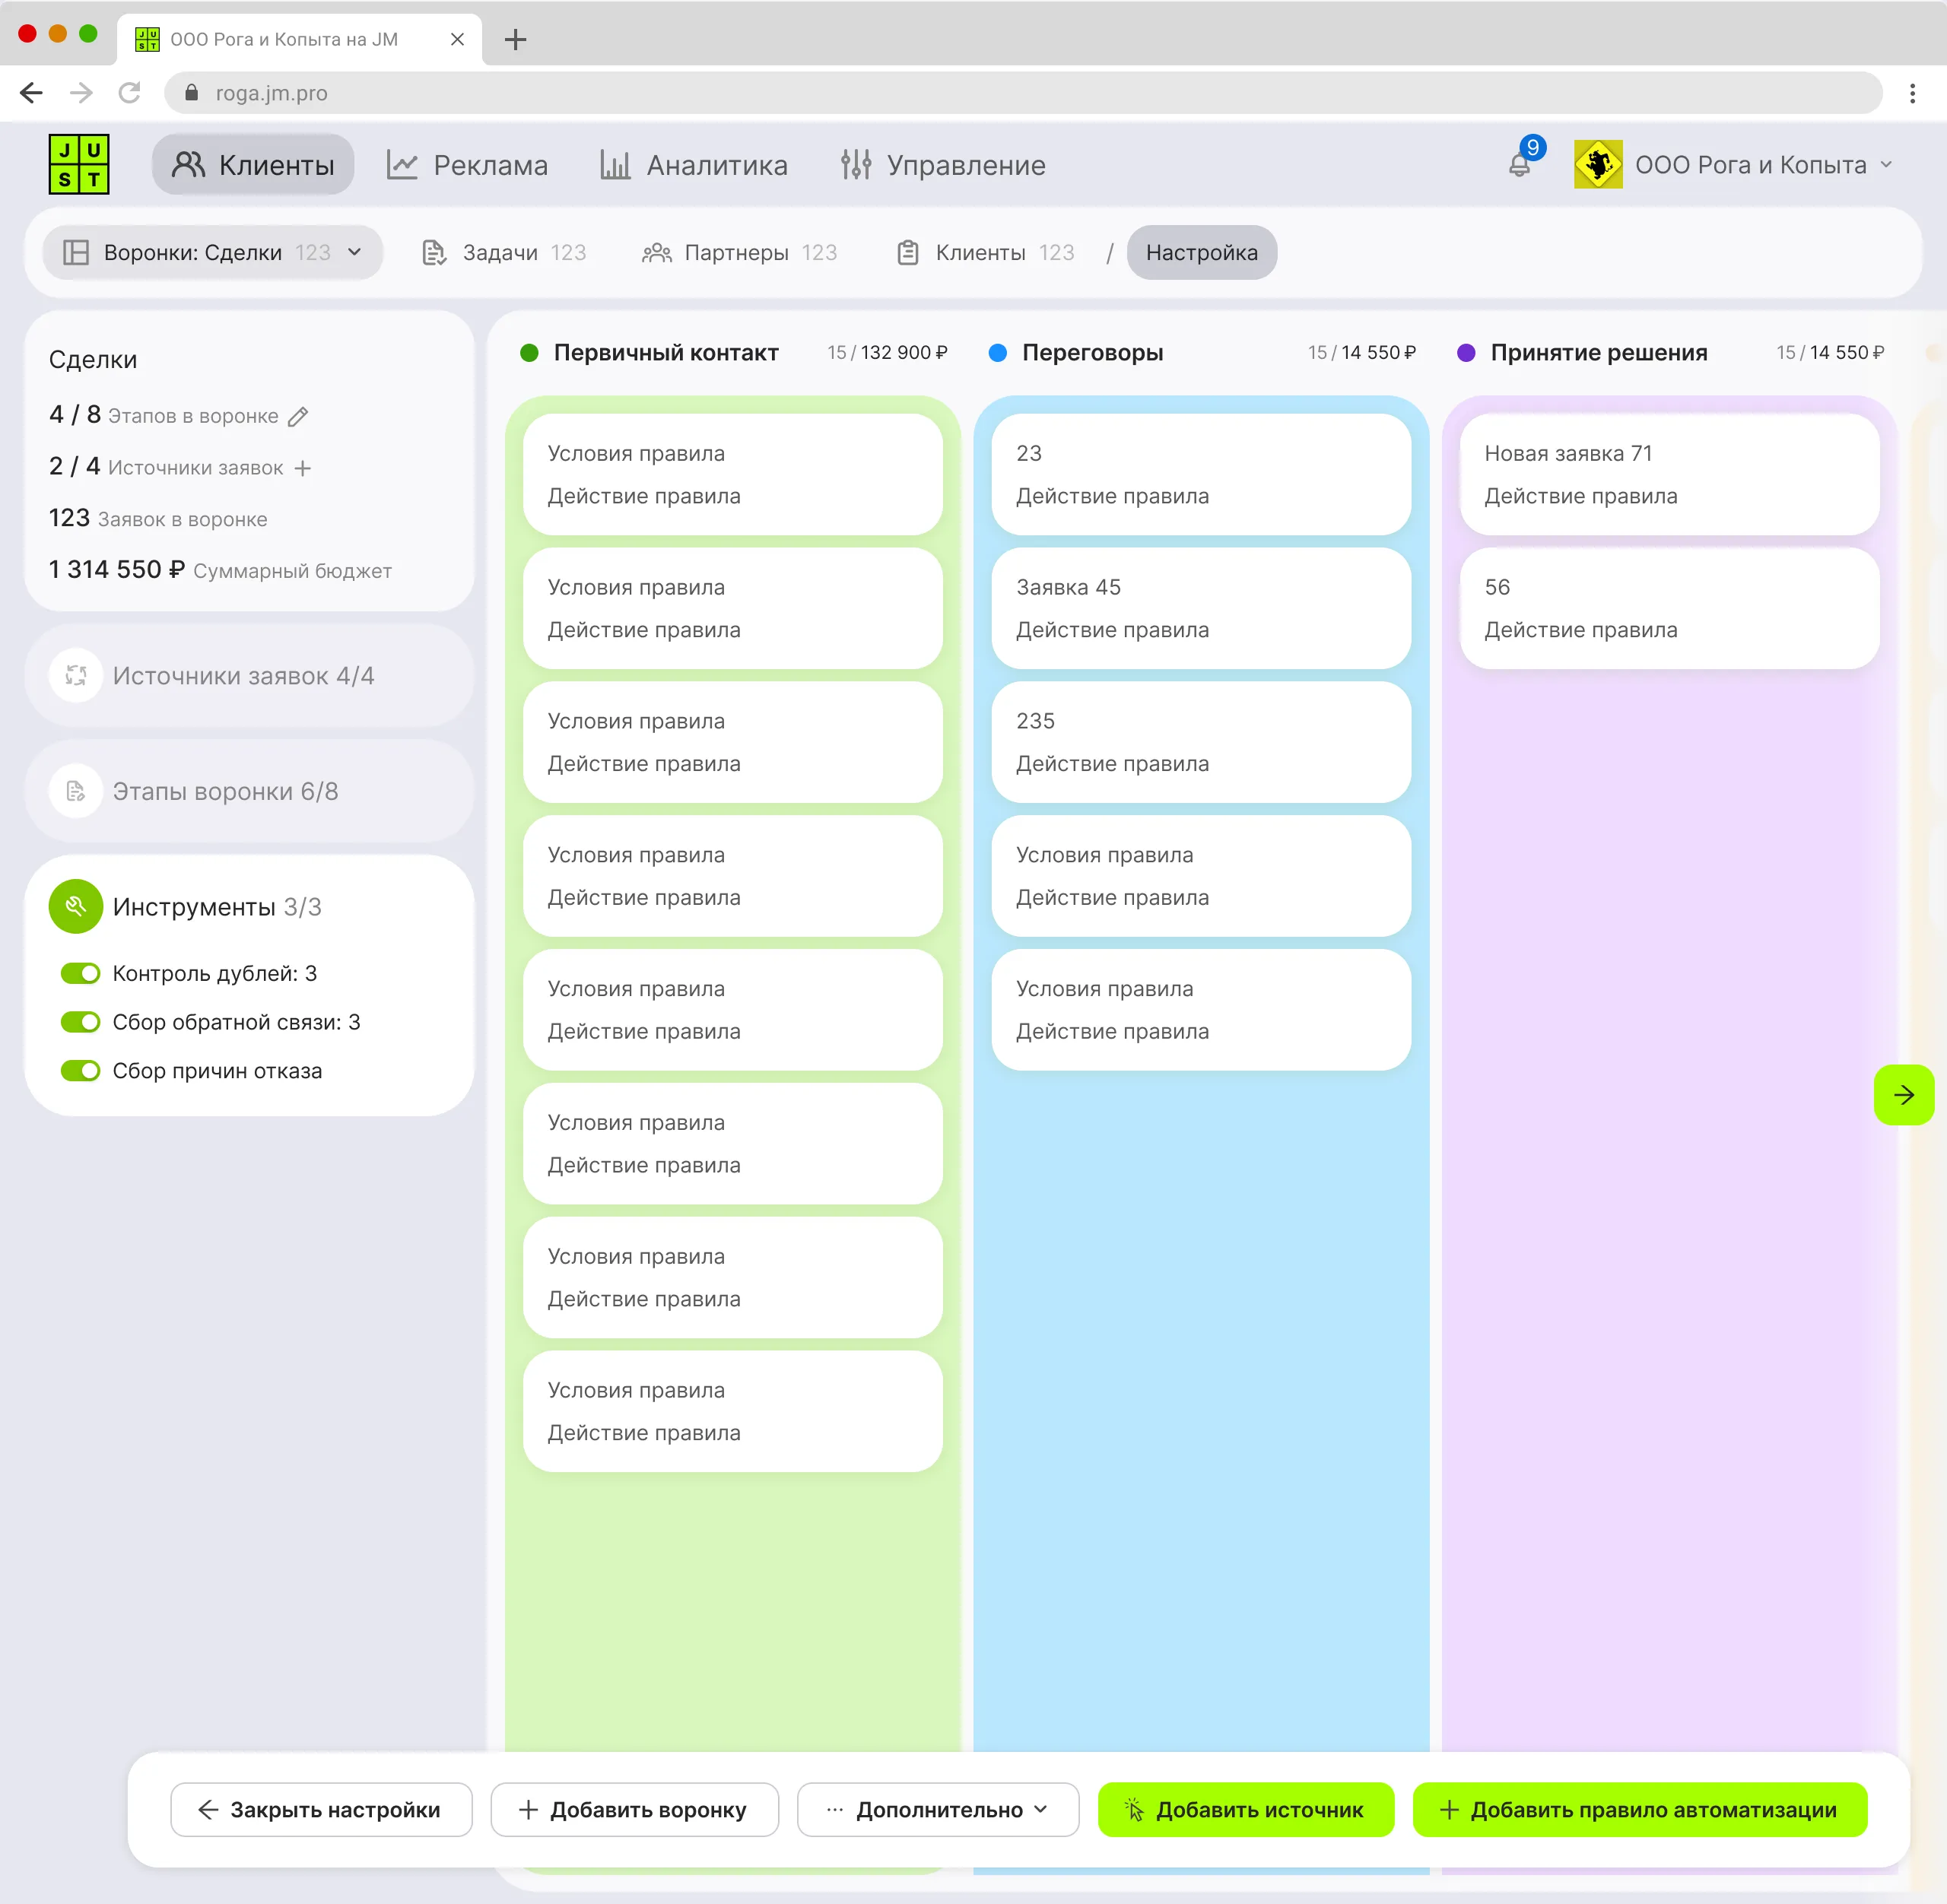The width and height of the screenshot is (1947, 1904).
Task: Expand the Воронки: Сделки dropdown
Action: point(212,253)
